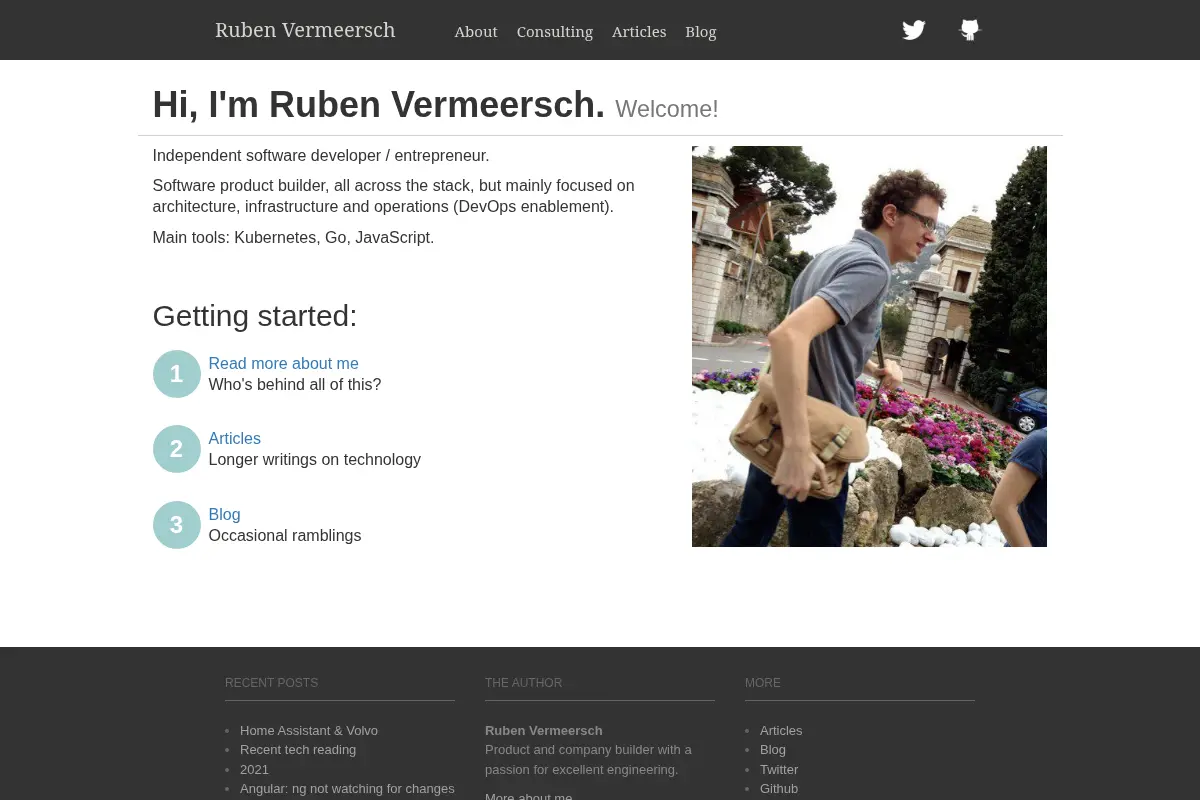The height and width of the screenshot is (800, 1200).
Task: Open footer Blog link under More
Action: click(x=773, y=749)
